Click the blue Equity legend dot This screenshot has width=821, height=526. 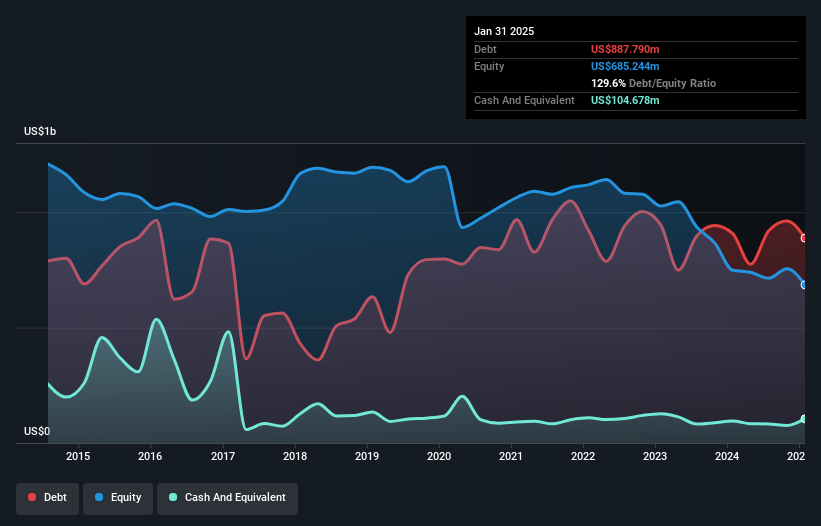[x=99, y=497]
